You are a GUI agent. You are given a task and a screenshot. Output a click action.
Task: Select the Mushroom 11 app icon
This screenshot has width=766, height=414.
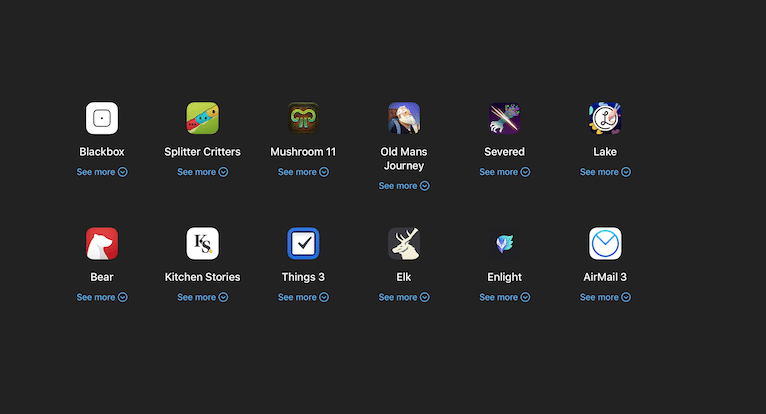(x=303, y=118)
